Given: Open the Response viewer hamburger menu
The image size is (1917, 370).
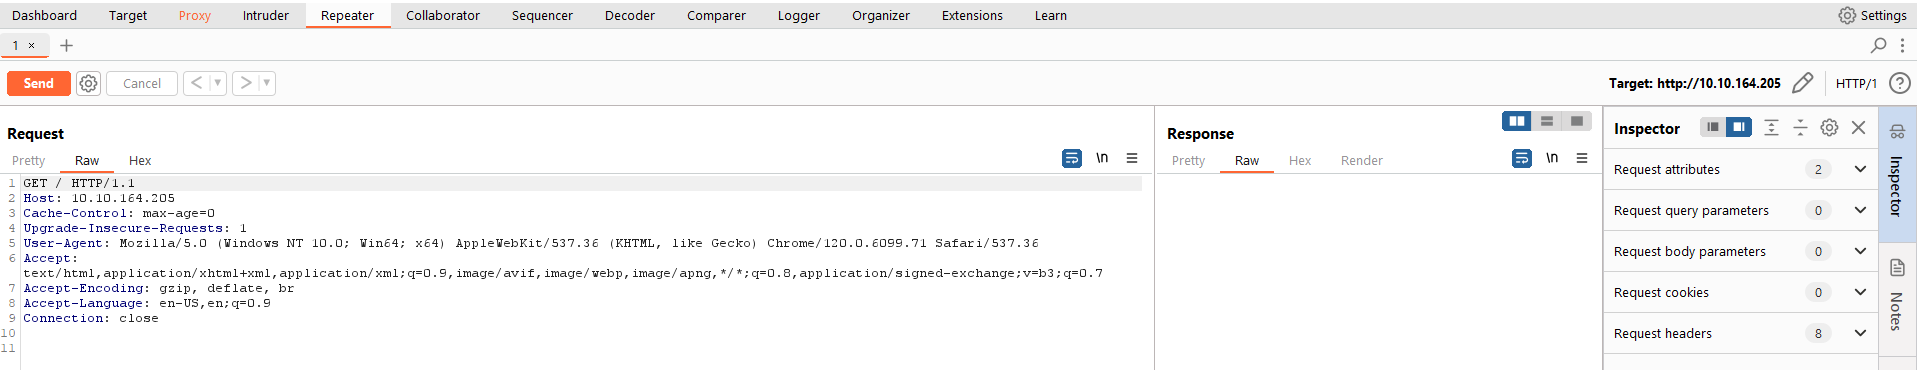Looking at the screenshot, I should tap(1582, 158).
